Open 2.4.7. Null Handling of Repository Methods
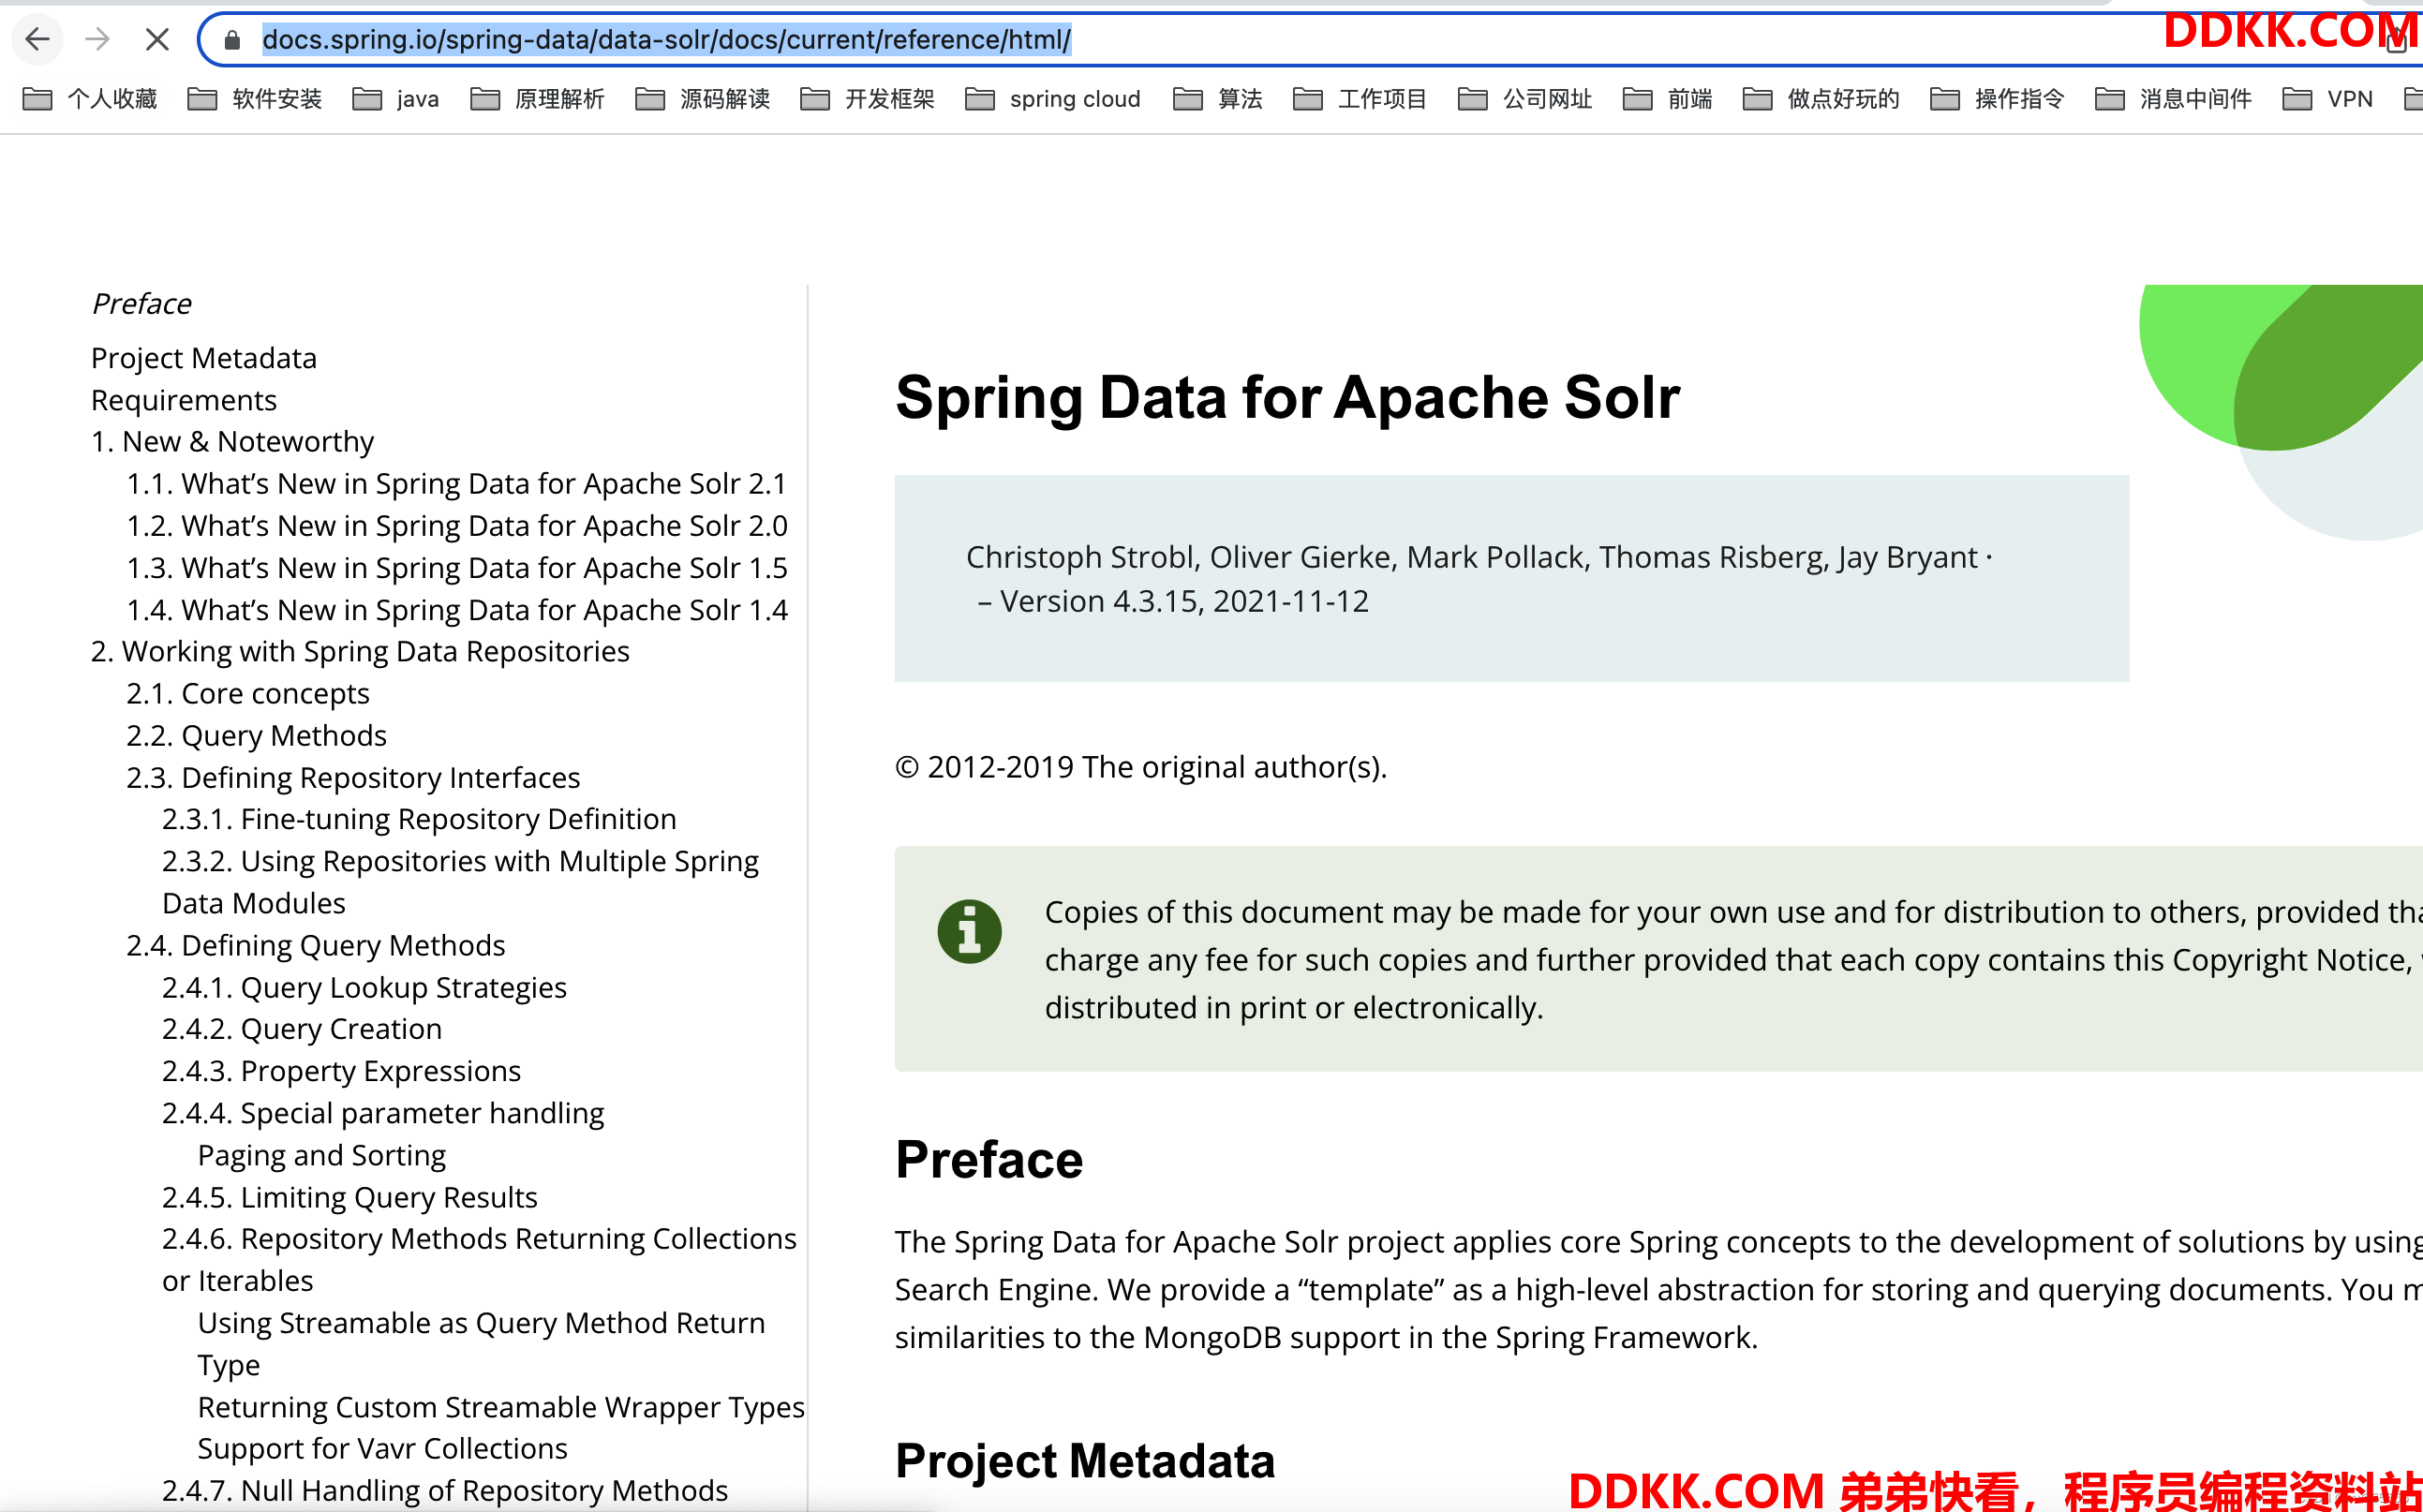This screenshot has height=1512, width=2423. click(445, 1490)
